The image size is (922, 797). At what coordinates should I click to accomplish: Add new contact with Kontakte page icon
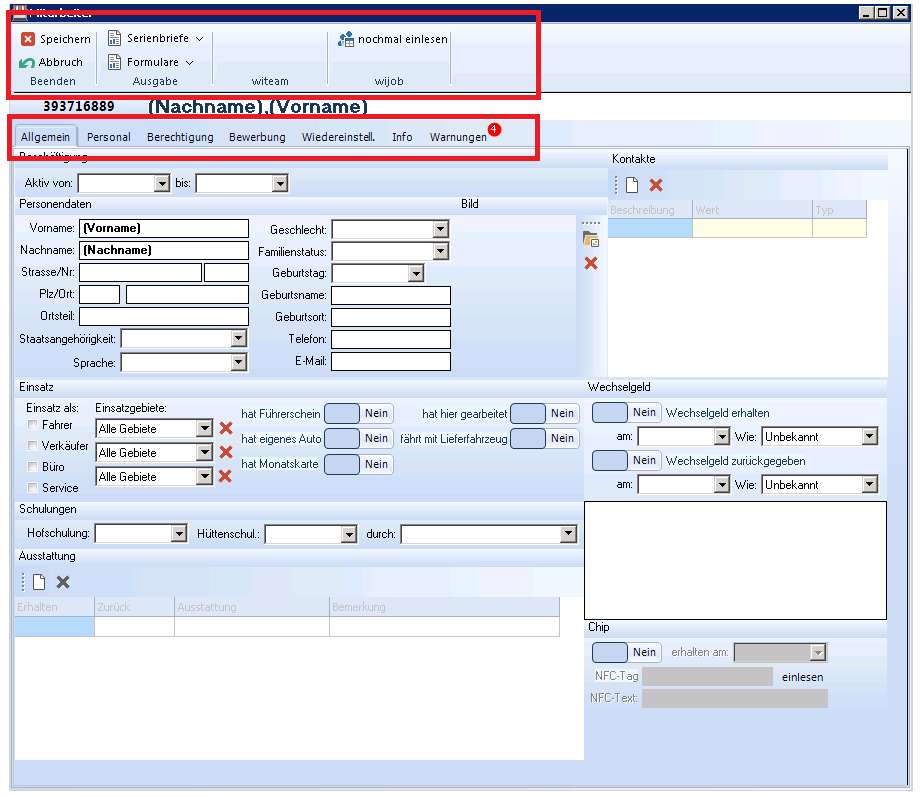point(632,185)
